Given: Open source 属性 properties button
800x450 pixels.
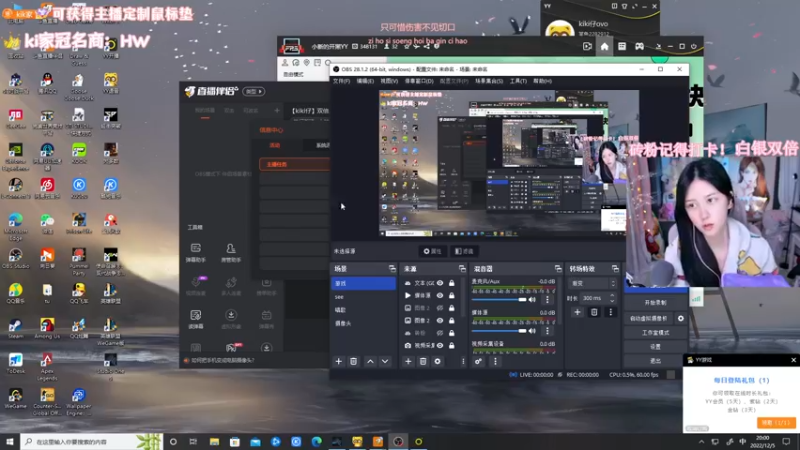Looking at the screenshot, I should pyautogui.click(x=432, y=251).
